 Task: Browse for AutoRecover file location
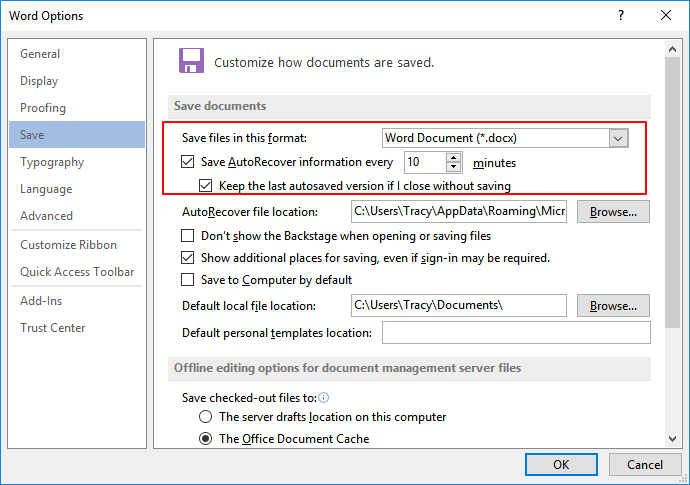(613, 212)
